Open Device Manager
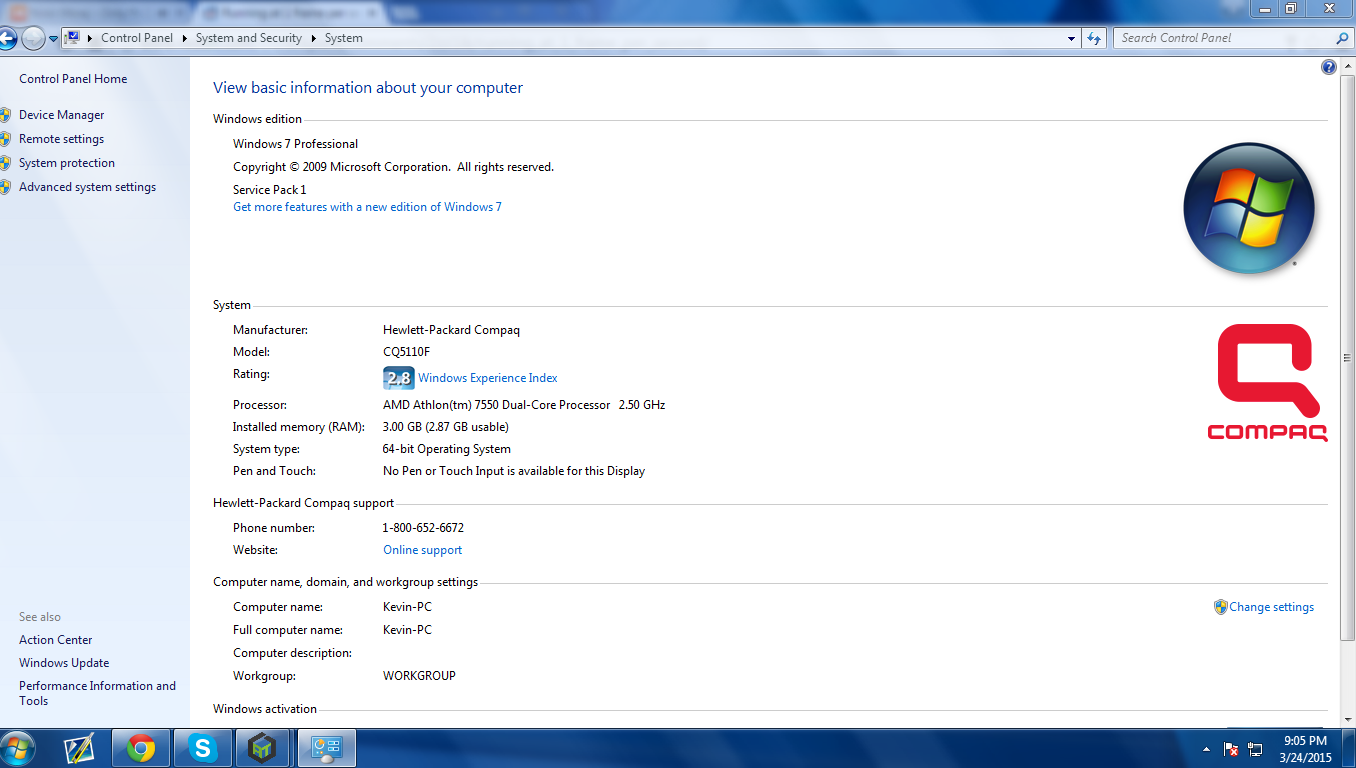 coord(61,115)
